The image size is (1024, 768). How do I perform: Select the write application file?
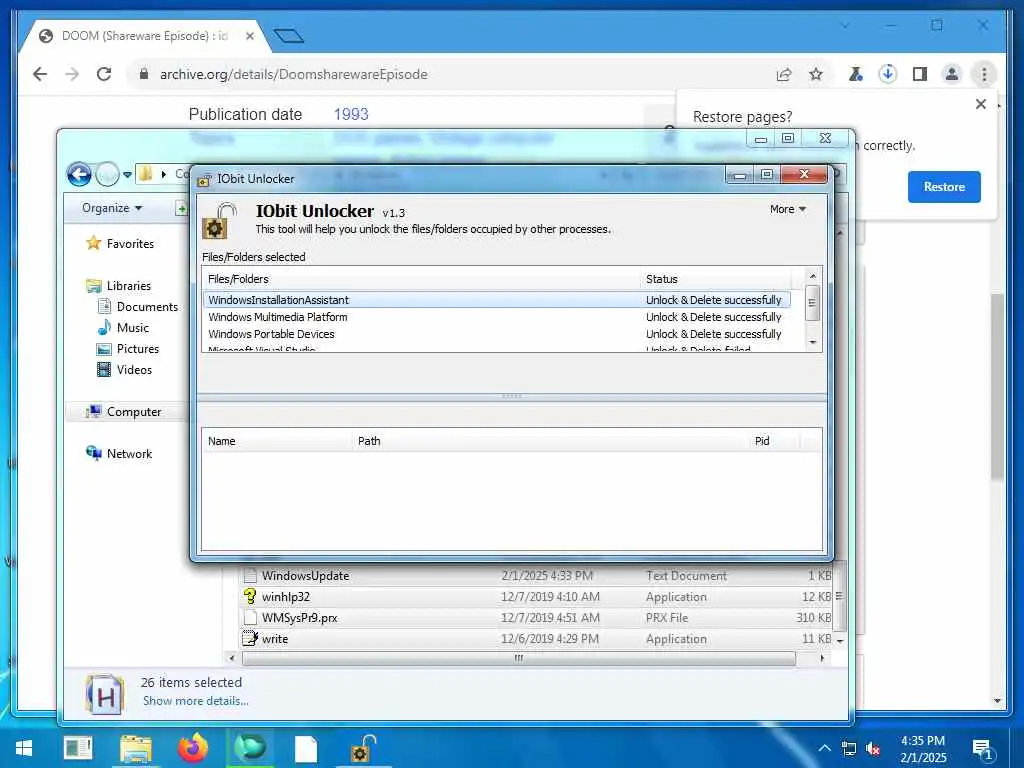tap(537, 639)
